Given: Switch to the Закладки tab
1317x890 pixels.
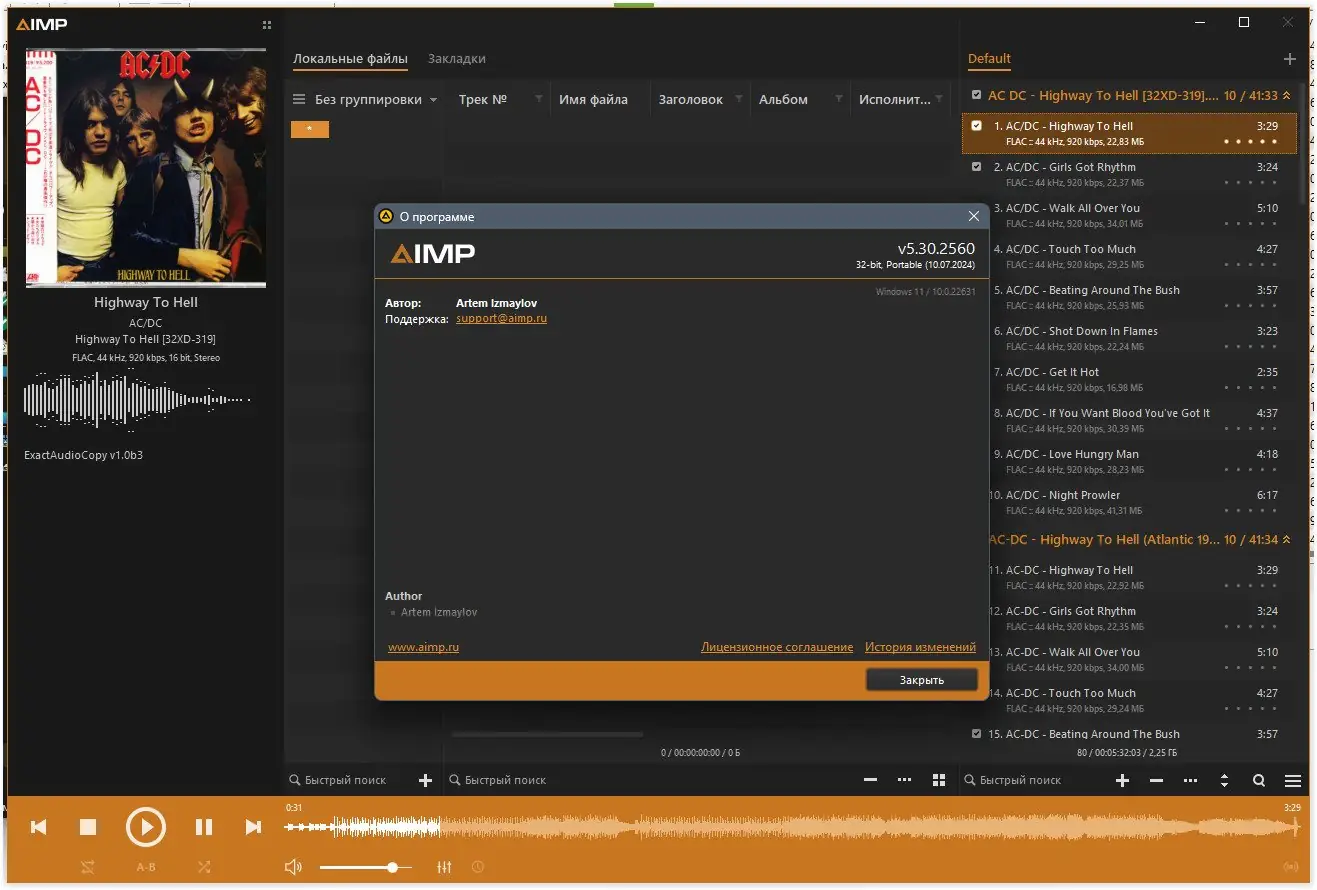Looking at the screenshot, I should tap(457, 59).
